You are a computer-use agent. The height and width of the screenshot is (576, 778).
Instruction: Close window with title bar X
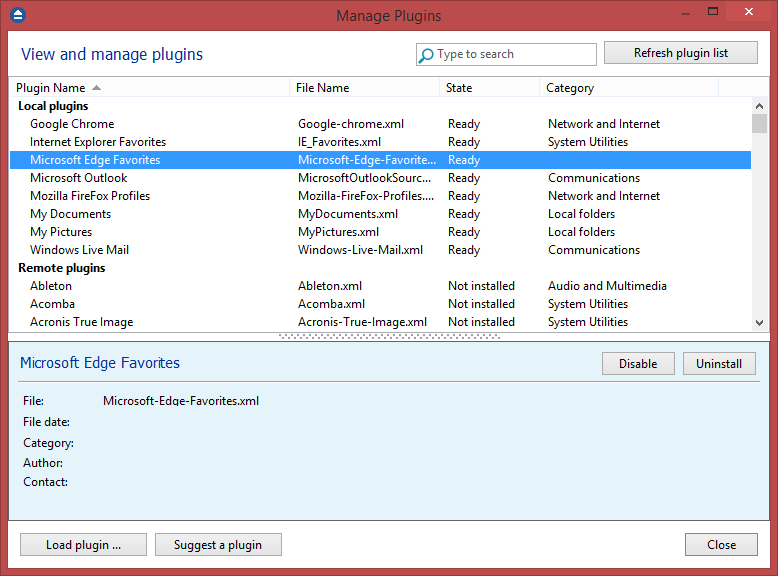point(749,12)
